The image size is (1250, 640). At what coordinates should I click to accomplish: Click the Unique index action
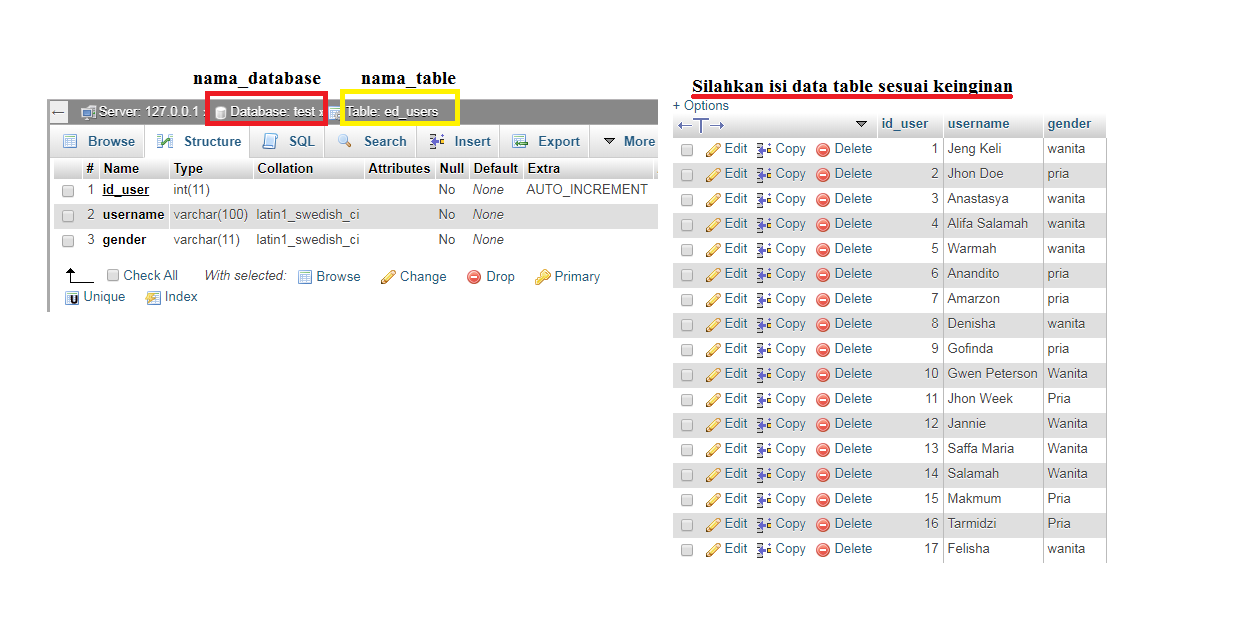tap(96, 297)
